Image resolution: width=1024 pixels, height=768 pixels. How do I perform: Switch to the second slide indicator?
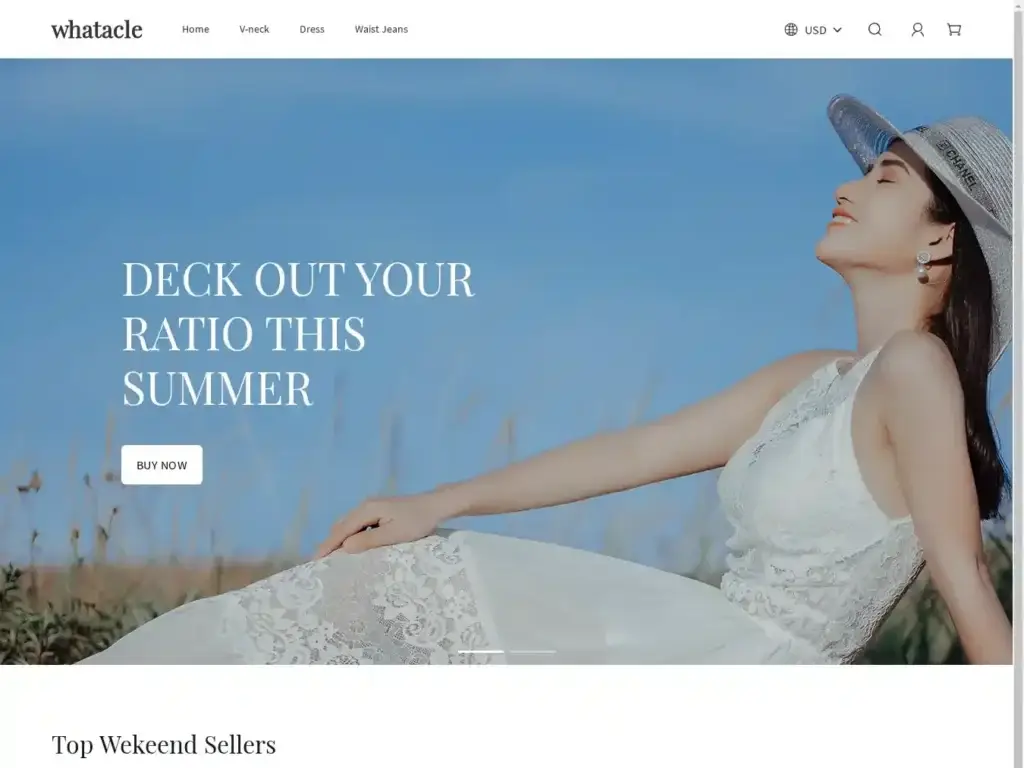(x=533, y=652)
